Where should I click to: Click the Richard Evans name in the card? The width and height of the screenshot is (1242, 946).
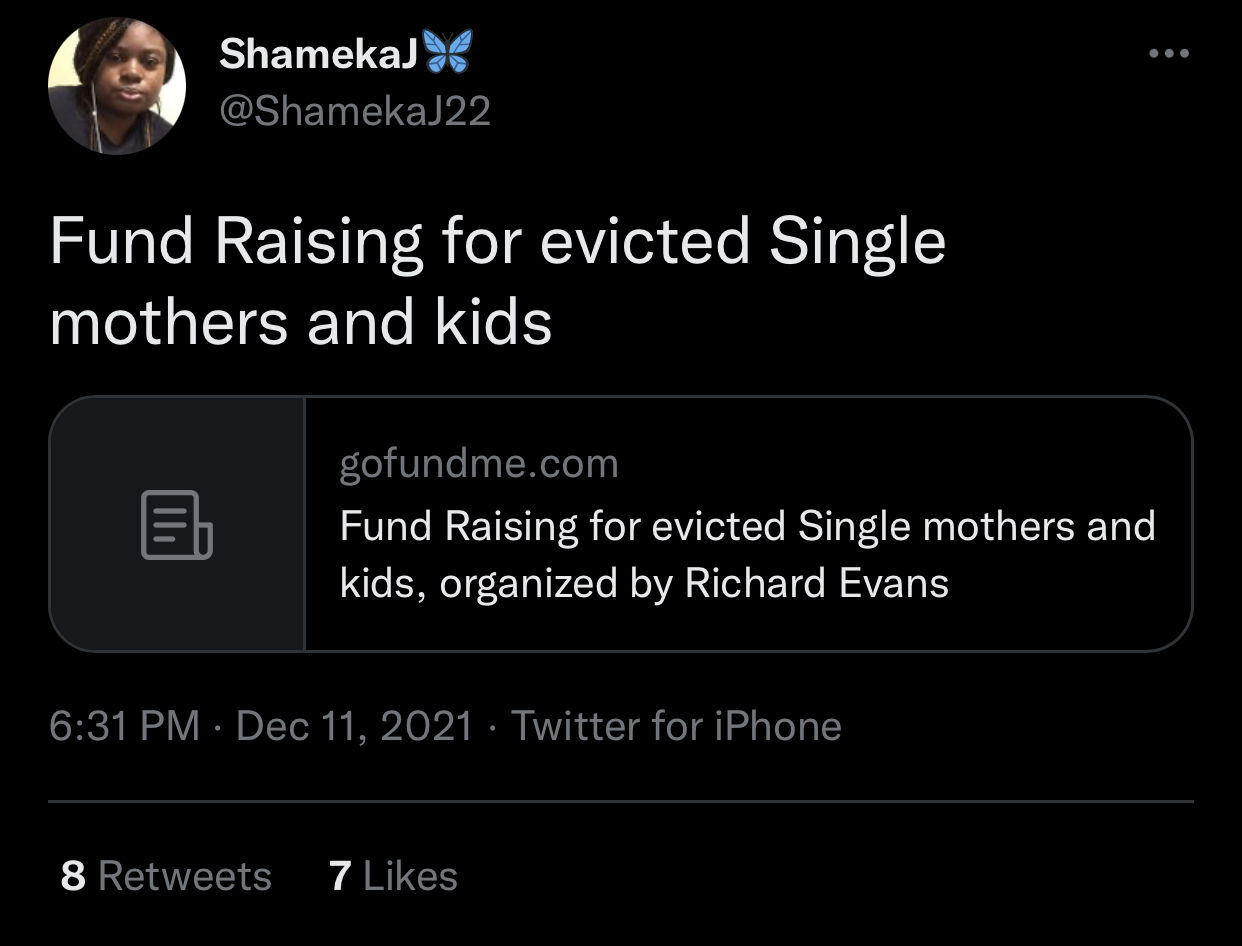click(x=816, y=583)
